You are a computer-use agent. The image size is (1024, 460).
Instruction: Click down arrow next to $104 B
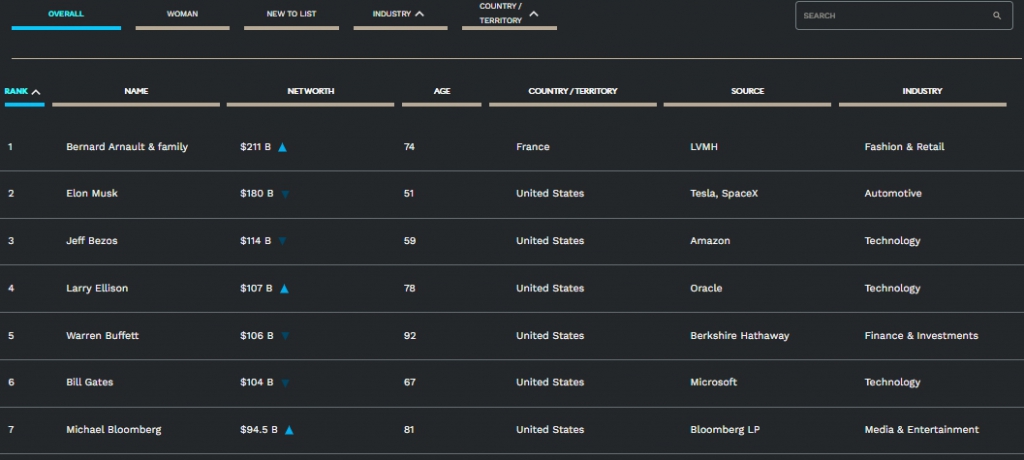point(285,383)
